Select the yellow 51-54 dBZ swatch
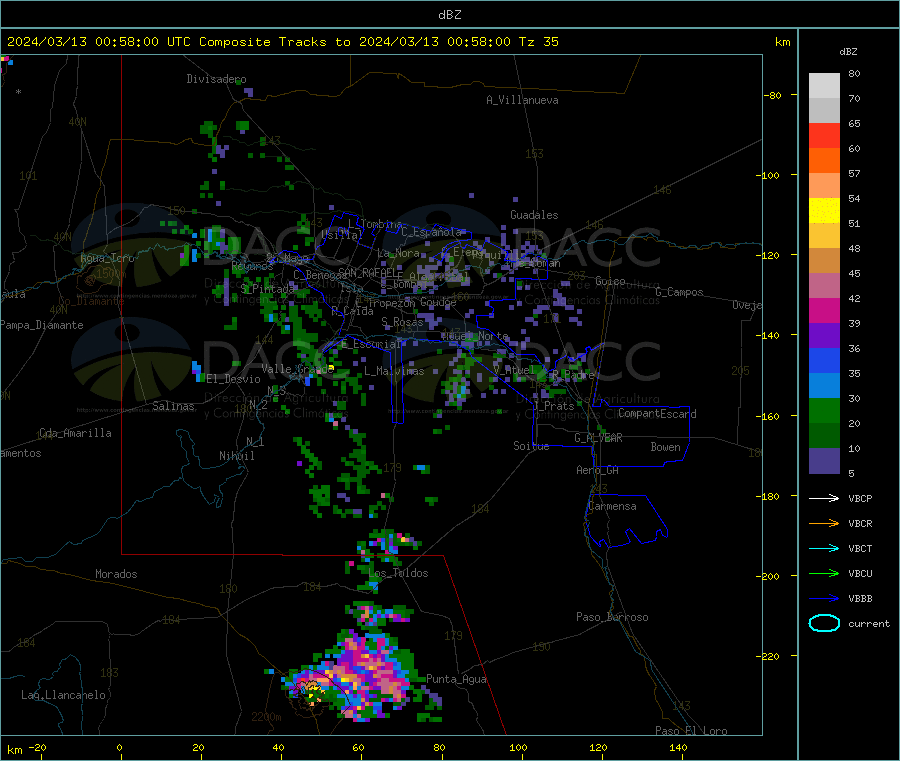Viewport: 900px width, 761px height. click(x=824, y=211)
